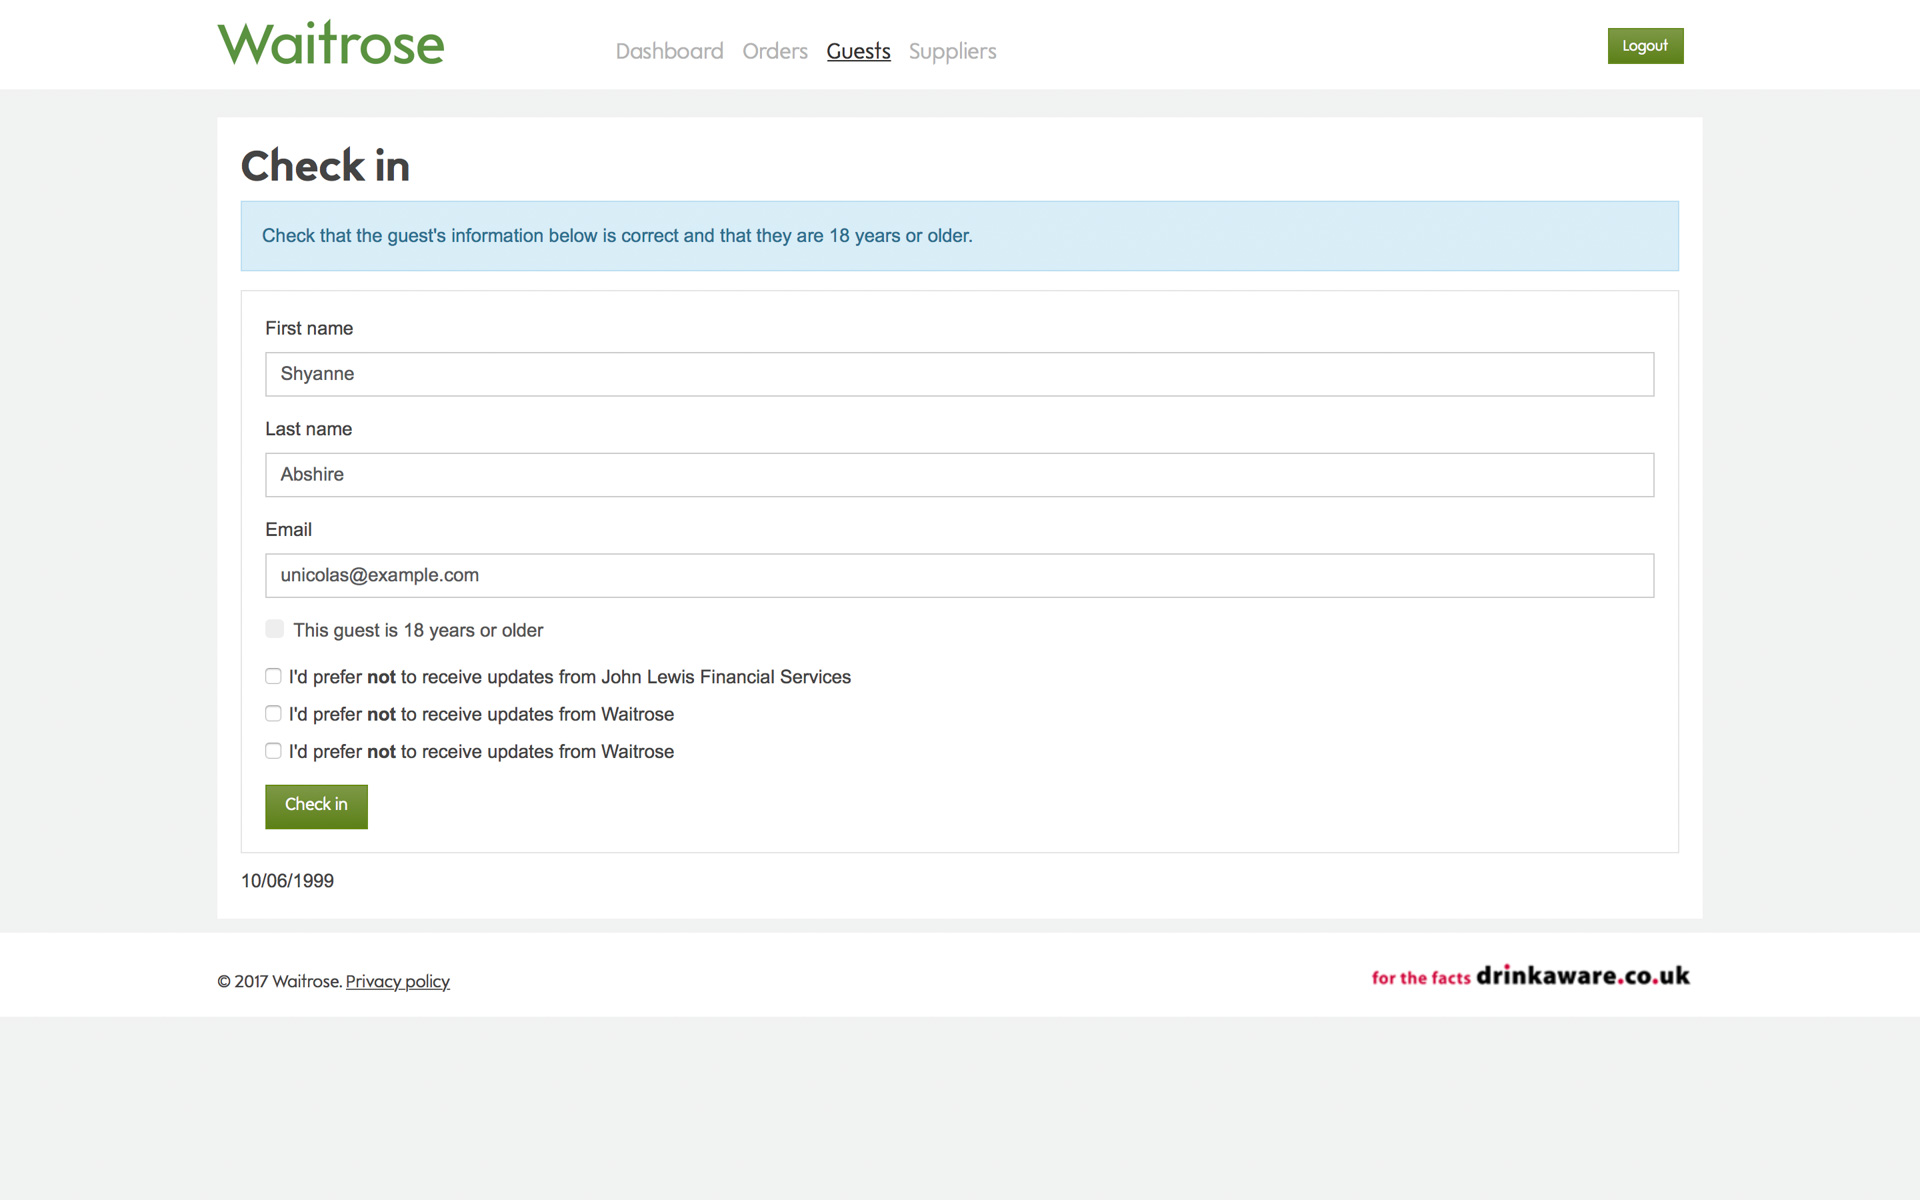Select the Guests nav link
The width and height of the screenshot is (1920, 1200).
pyautogui.click(x=858, y=51)
